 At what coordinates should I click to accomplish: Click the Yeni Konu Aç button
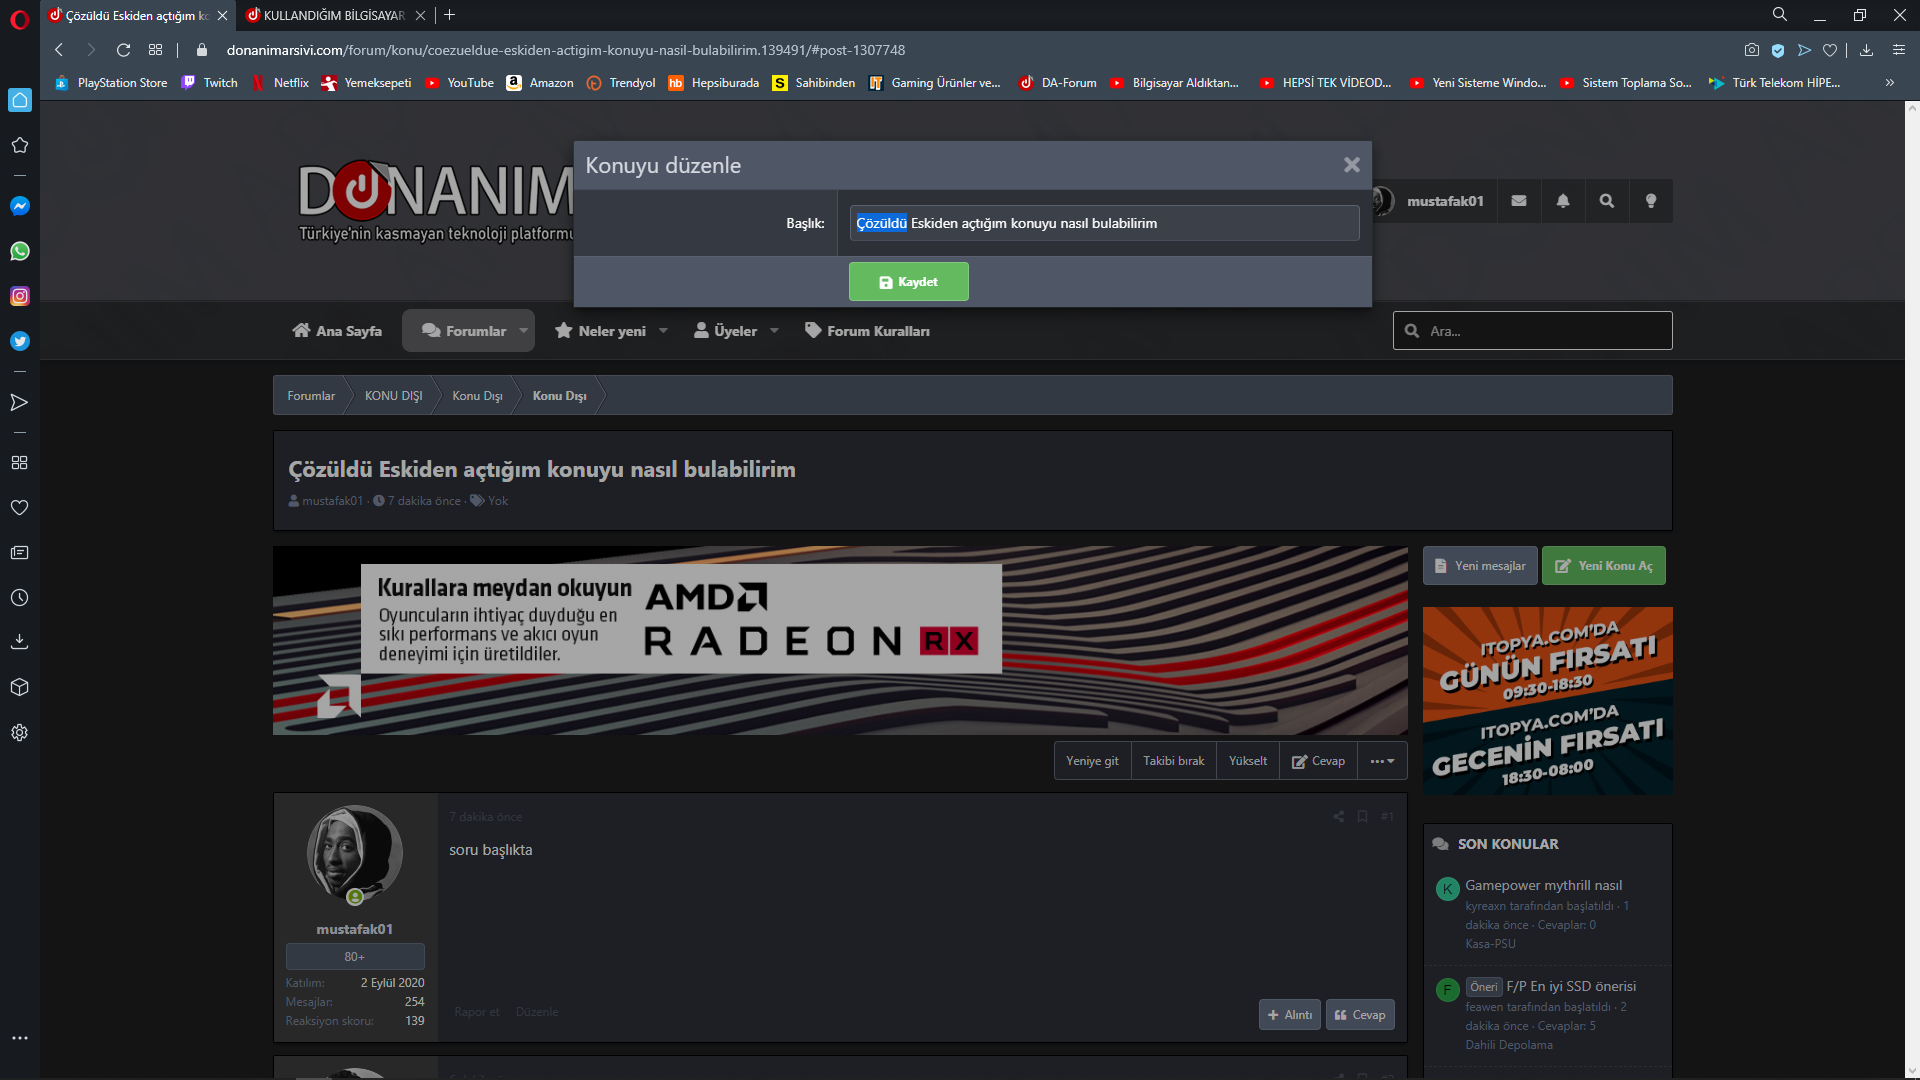1603,566
